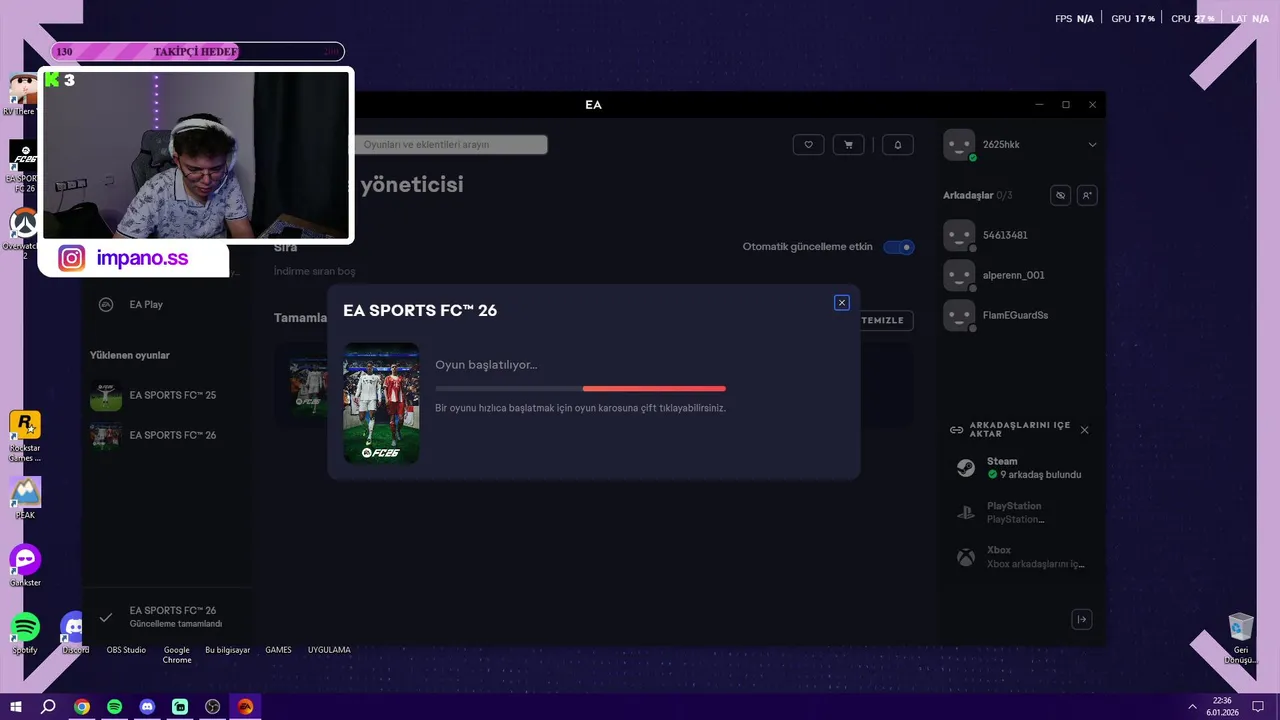Image resolution: width=1280 pixels, height=720 pixels.
Task: Click the impano.ss Instagram overlay label
Action: point(142,259)
